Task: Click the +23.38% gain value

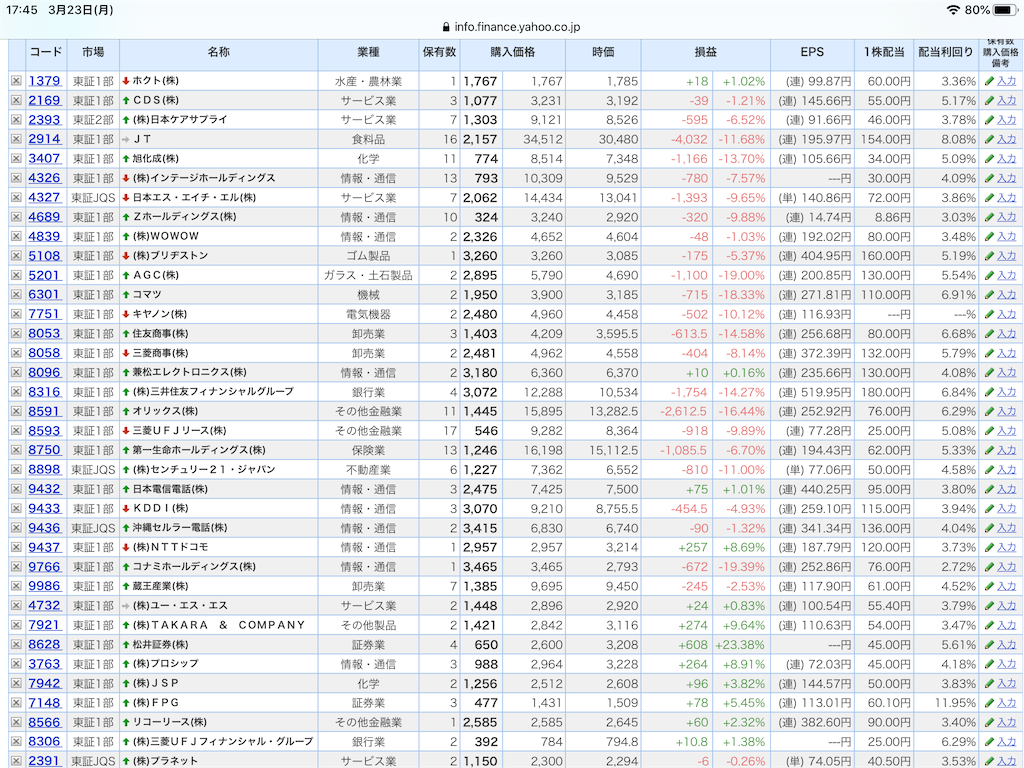Action: coord(740,645)
